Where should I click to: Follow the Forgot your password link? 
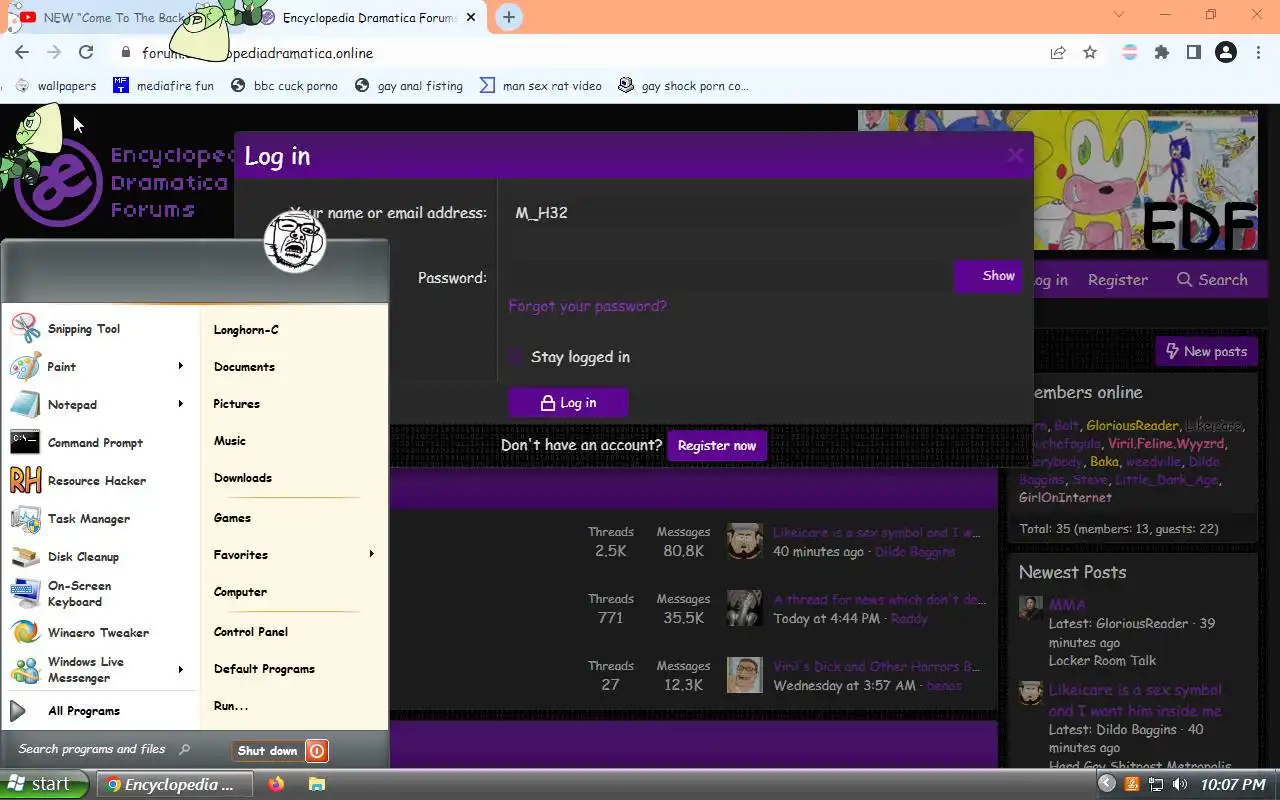pos(587,306)
